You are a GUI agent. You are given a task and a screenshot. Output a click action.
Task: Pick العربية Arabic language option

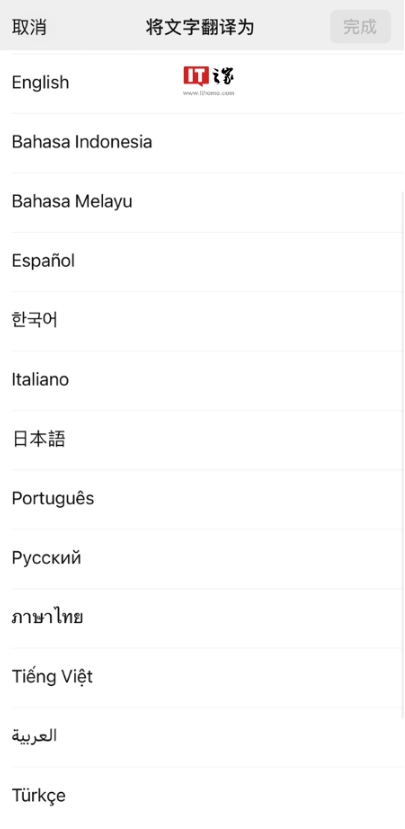point(202,737)
